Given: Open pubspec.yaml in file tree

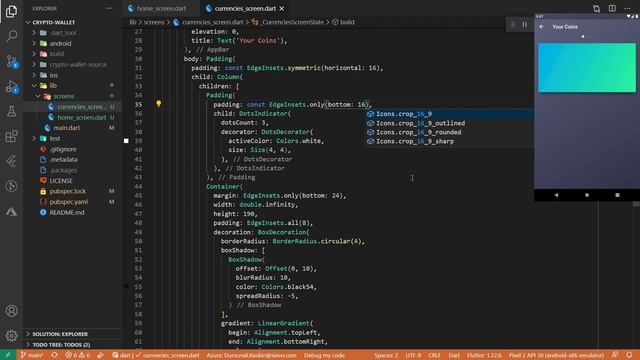Looking at the screenshot, I should point(69,202).
